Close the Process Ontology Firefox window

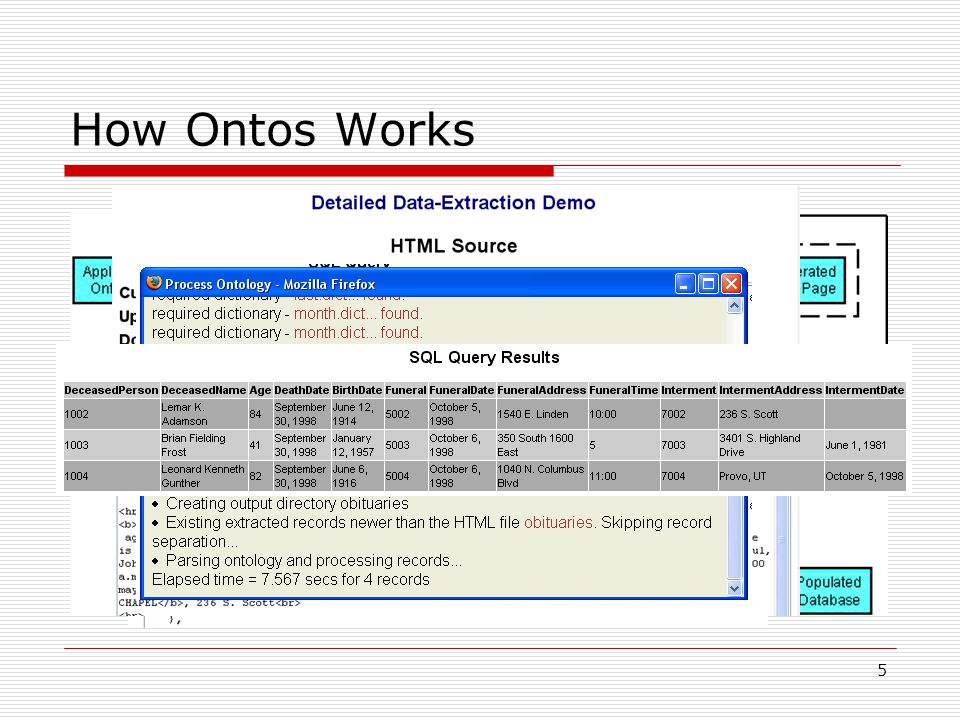tap(731, 283)
